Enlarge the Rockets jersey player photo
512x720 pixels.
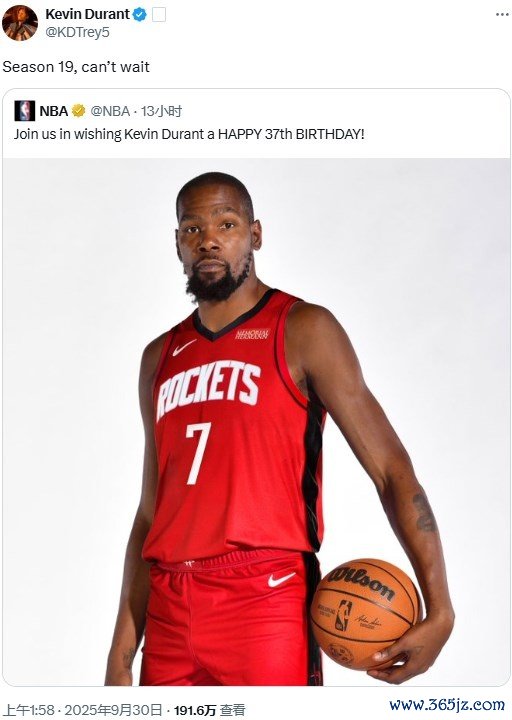tap(256, 422)
